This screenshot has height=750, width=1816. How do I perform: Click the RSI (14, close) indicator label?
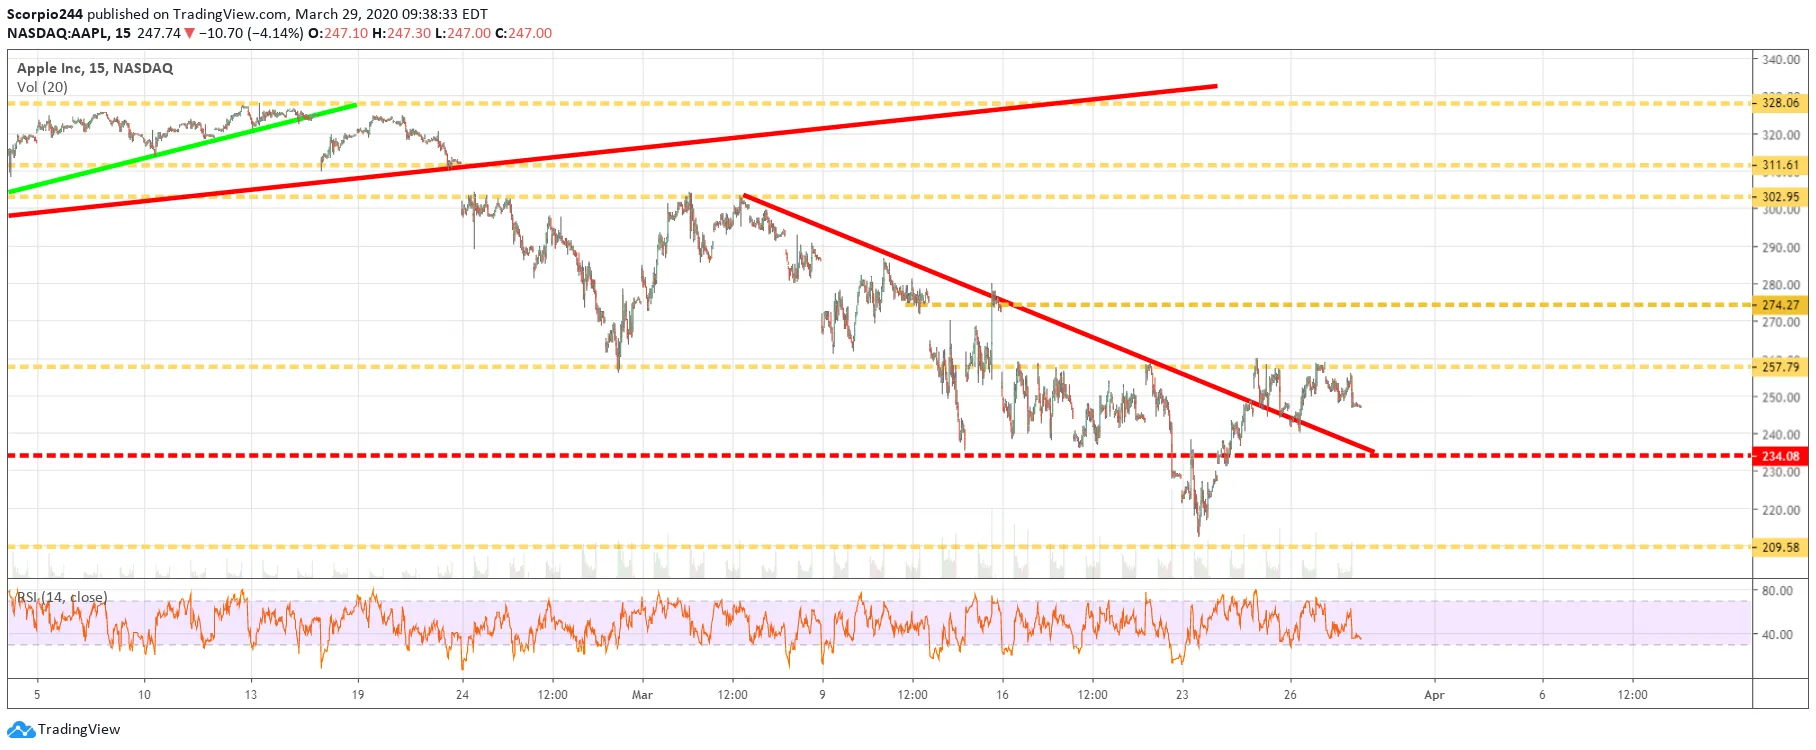tap(62, 597)
